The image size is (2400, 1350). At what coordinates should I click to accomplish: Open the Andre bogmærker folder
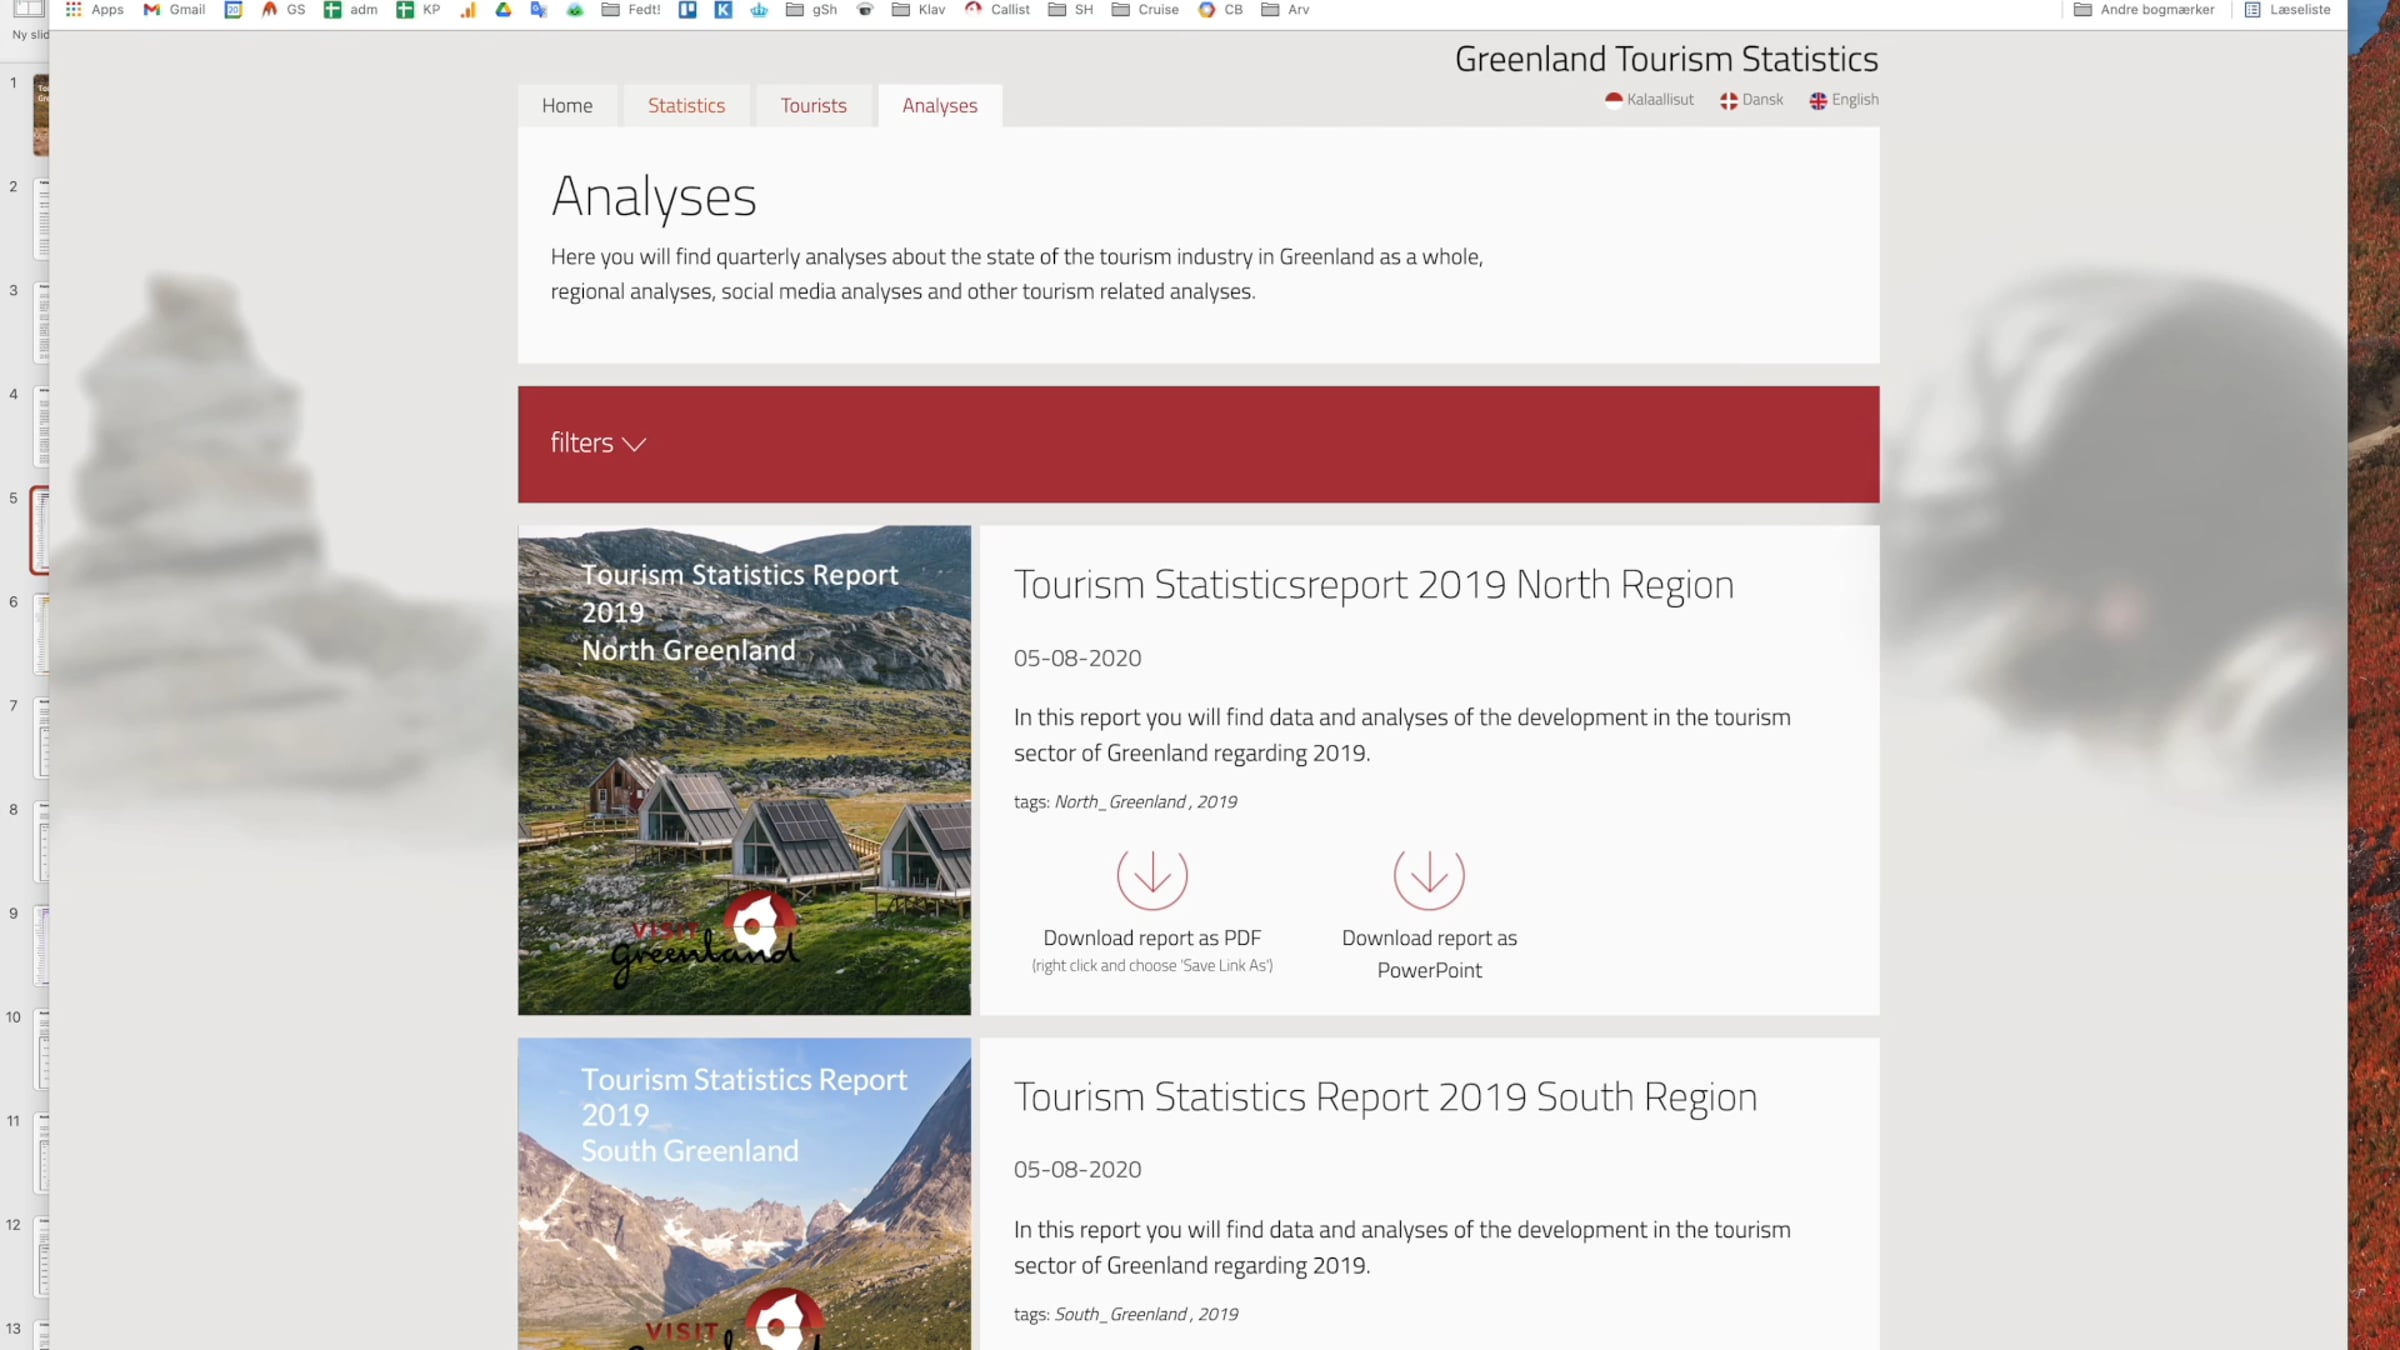(x=2144, y=10)
